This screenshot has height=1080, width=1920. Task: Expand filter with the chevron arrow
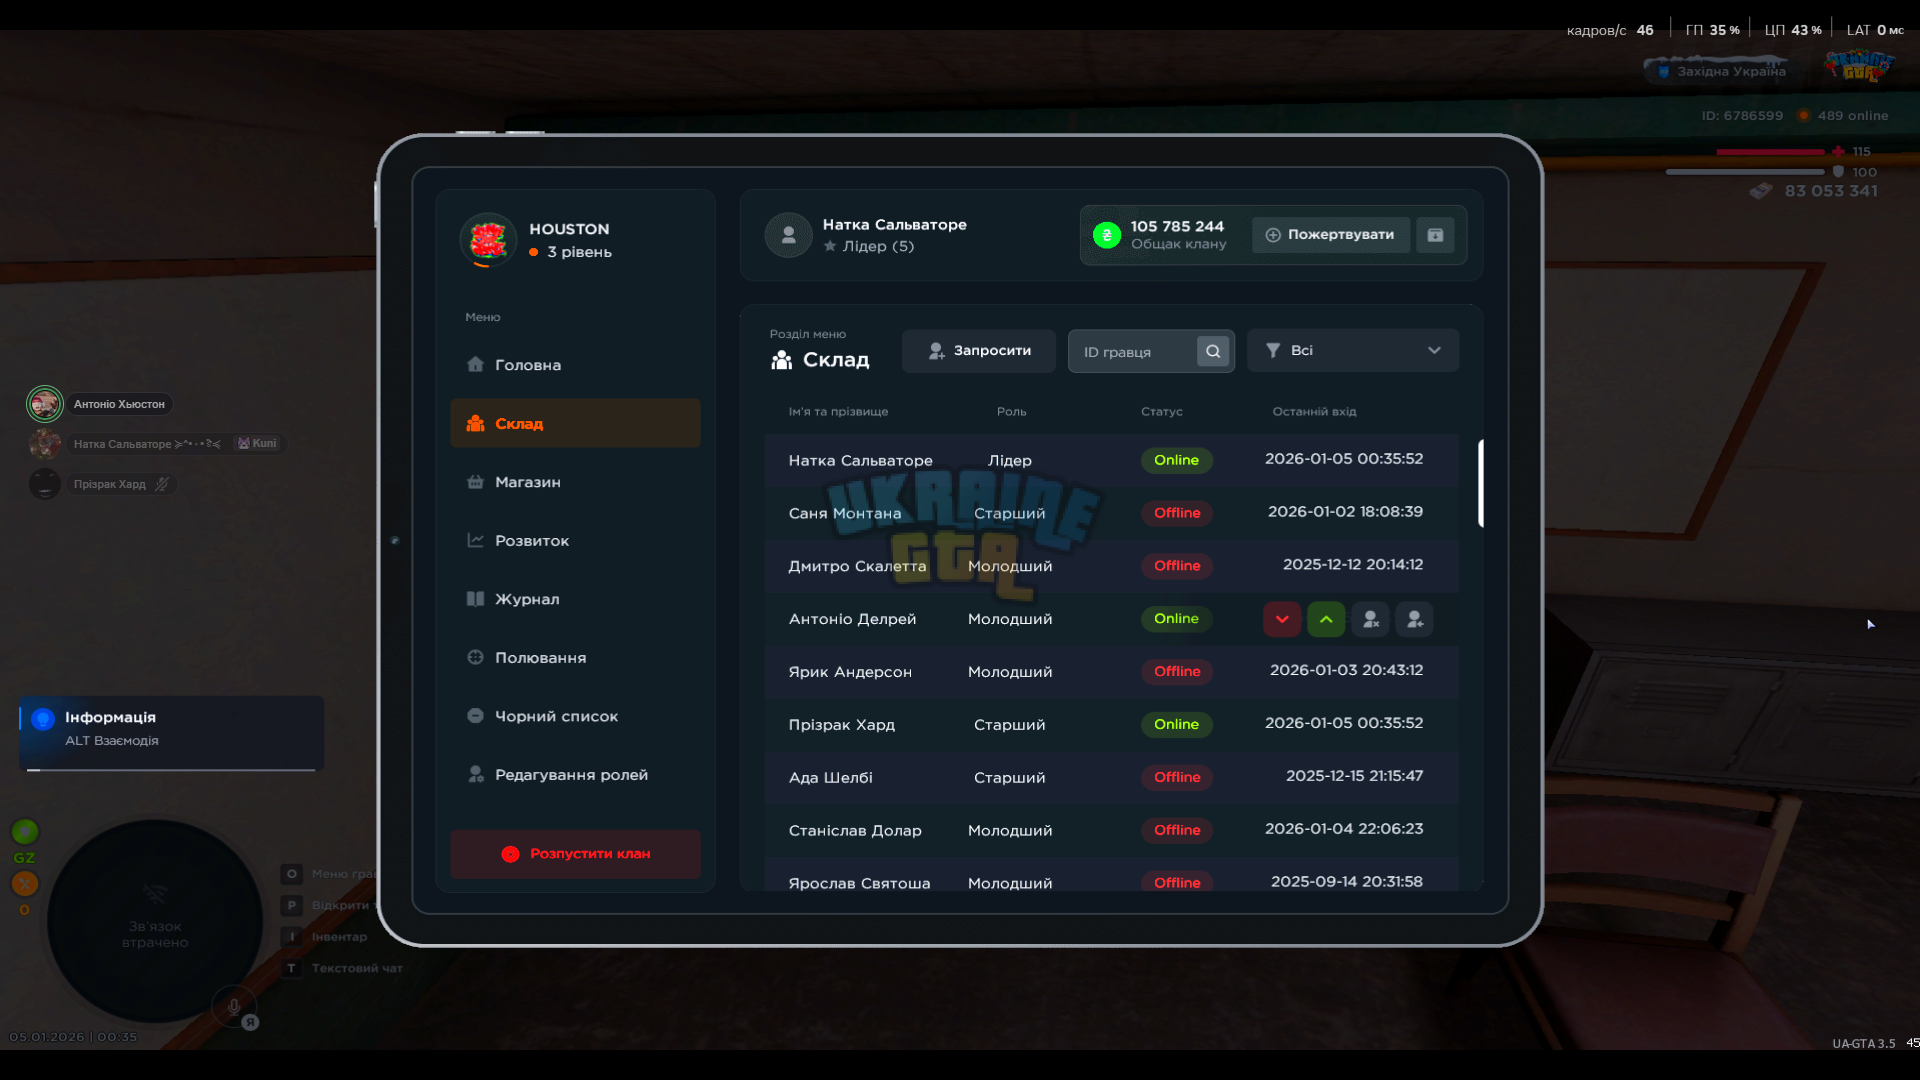point(1434,350)
